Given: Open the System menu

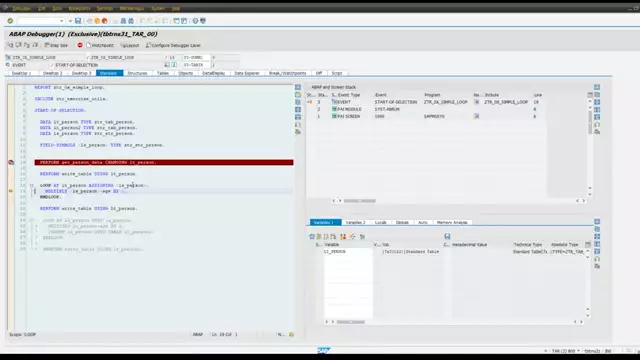Looking at the screenshot, I should pyautogui.click(x=158, y=8).
